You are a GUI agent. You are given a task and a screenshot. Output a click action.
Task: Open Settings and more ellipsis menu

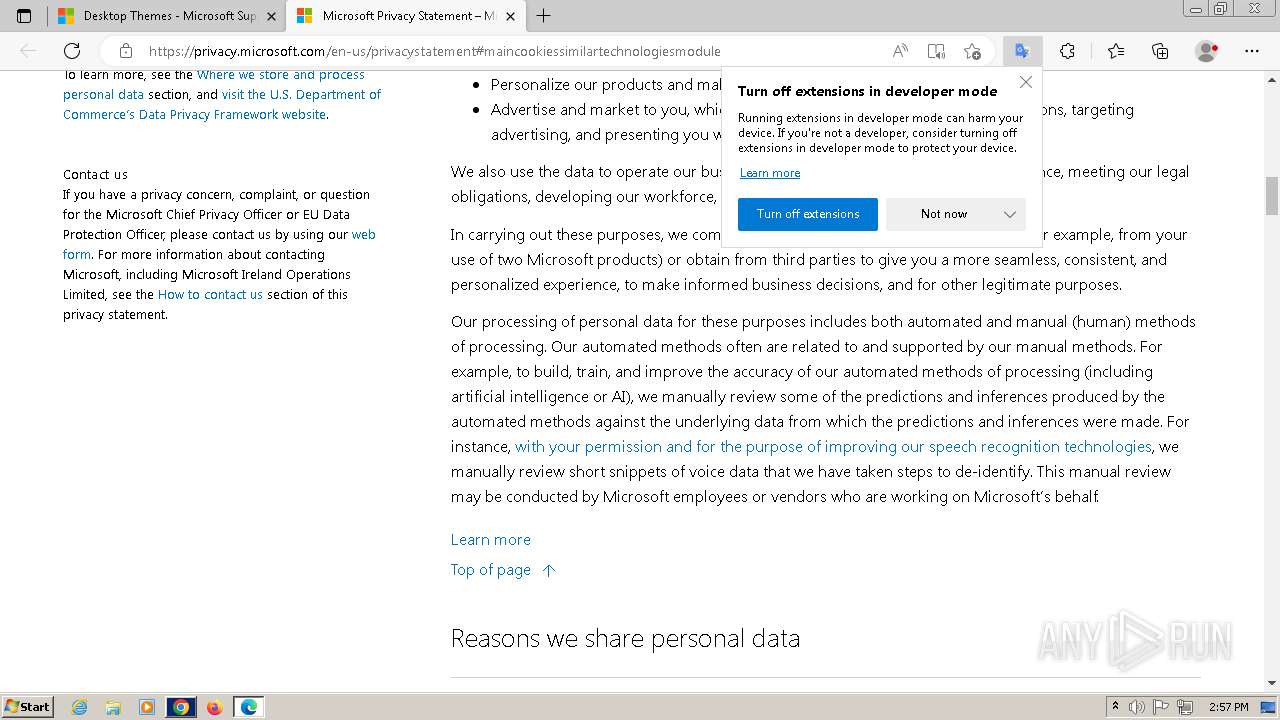click(x=1252, y=51)
